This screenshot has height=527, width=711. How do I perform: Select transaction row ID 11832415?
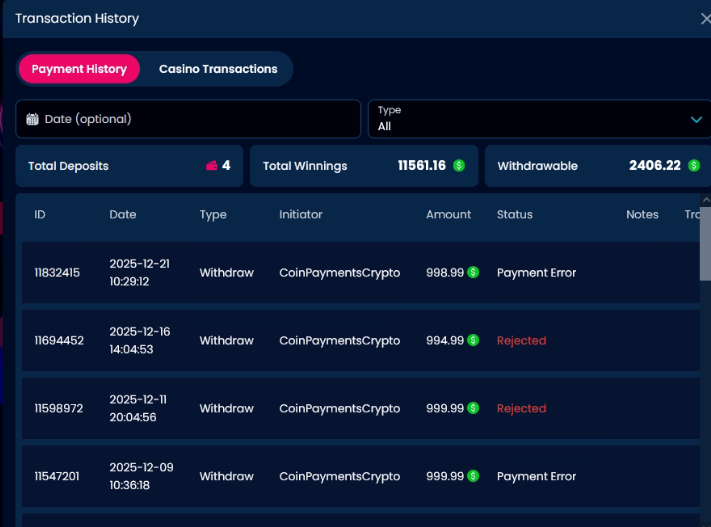(57, 272)
